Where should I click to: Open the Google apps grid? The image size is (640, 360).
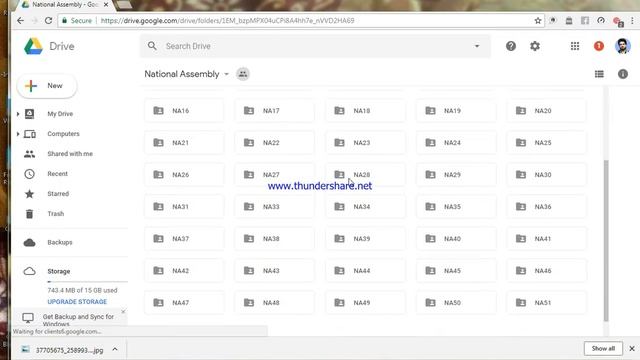[575, 46]
